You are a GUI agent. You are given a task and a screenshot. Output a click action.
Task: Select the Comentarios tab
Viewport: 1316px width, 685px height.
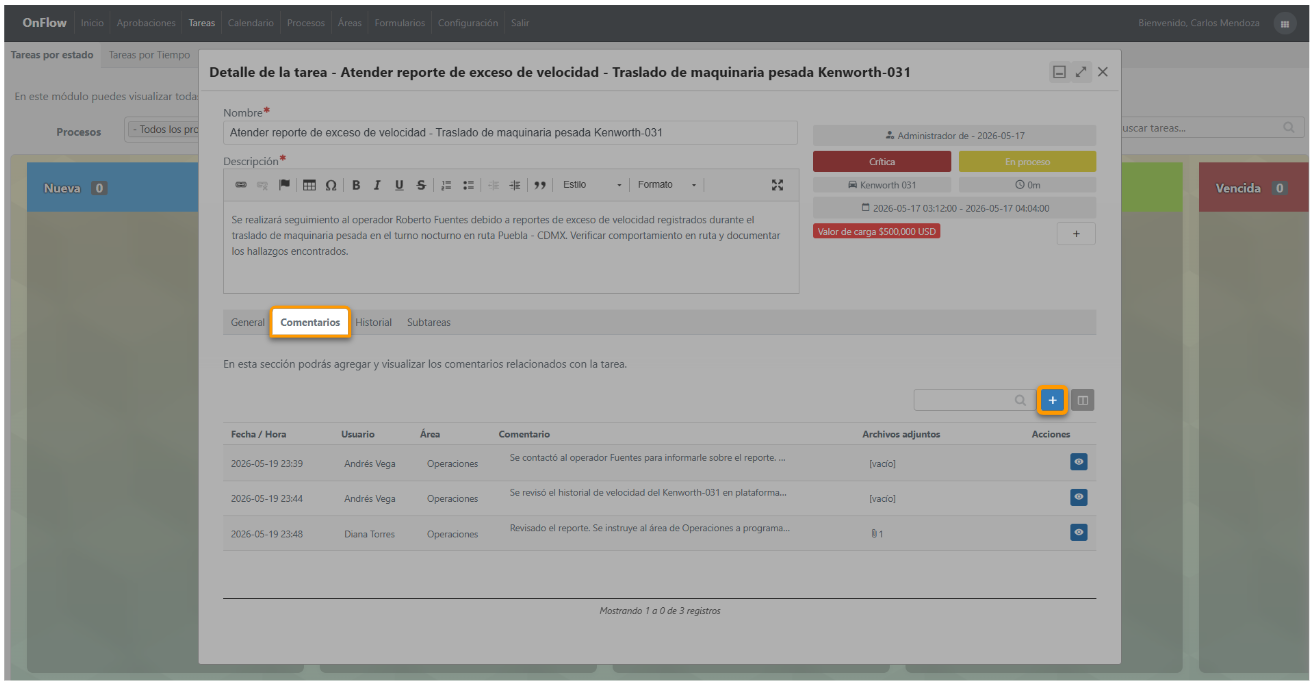coord(310,322)
